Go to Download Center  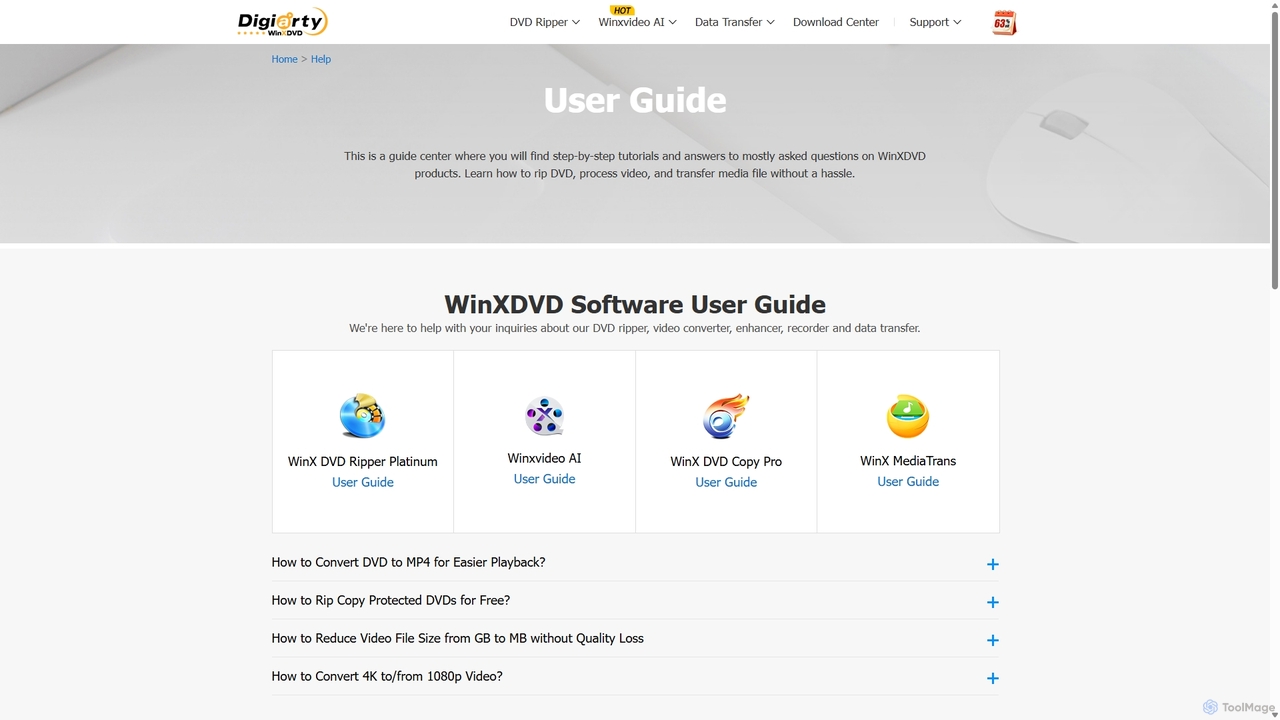[x=836, y=22]
